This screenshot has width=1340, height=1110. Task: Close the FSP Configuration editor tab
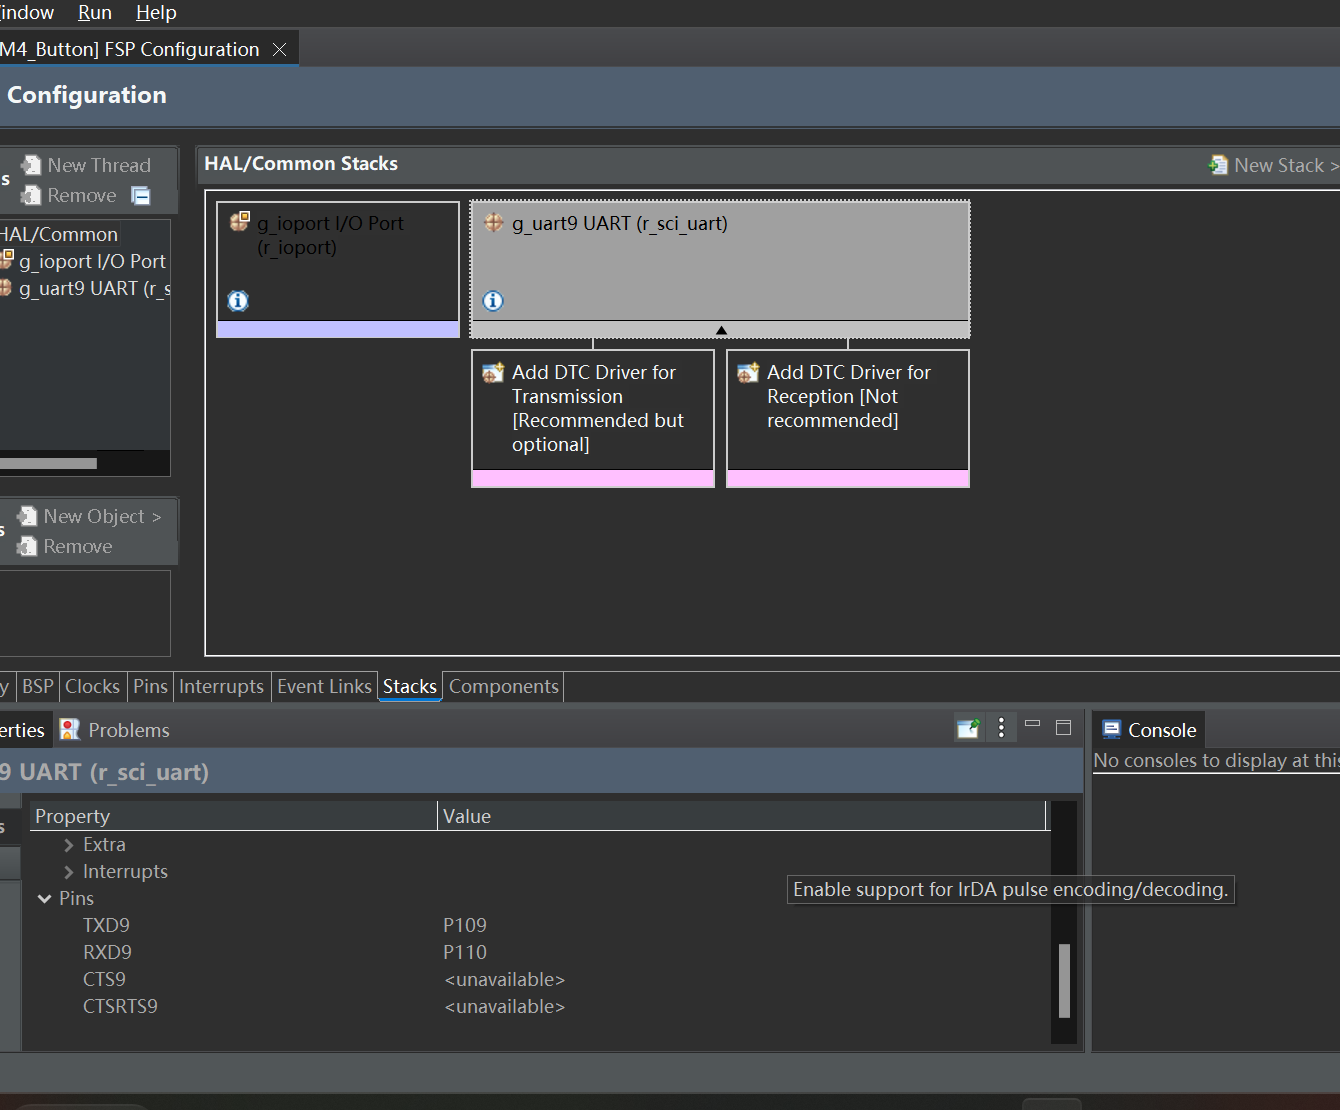pos(280,49)
